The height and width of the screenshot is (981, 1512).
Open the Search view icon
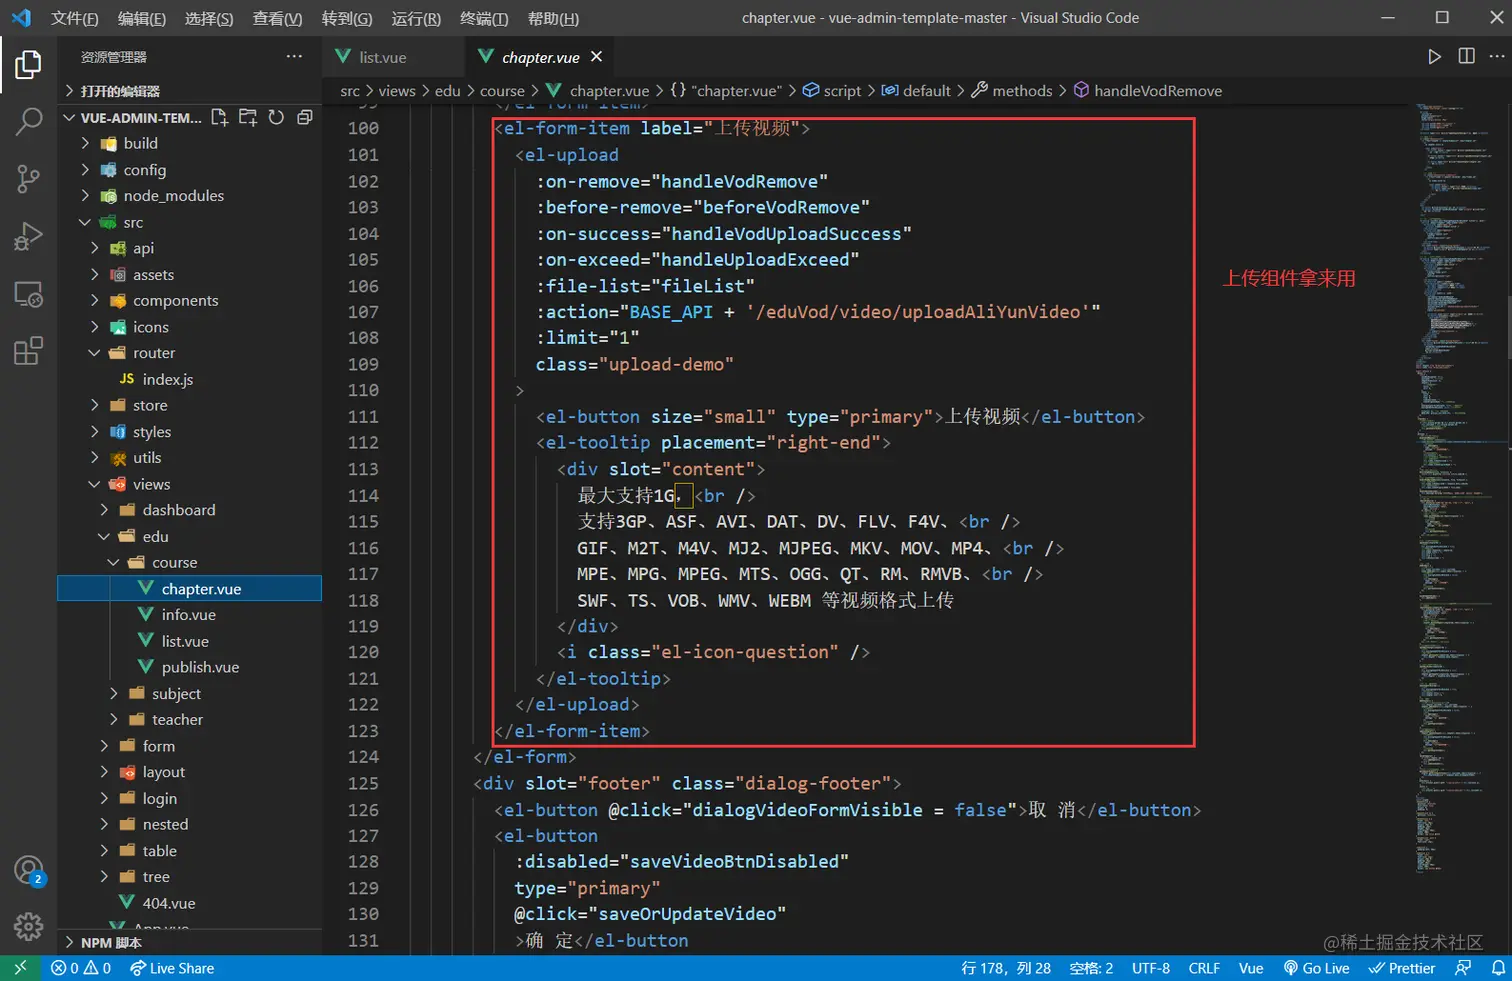coord(28,122)
